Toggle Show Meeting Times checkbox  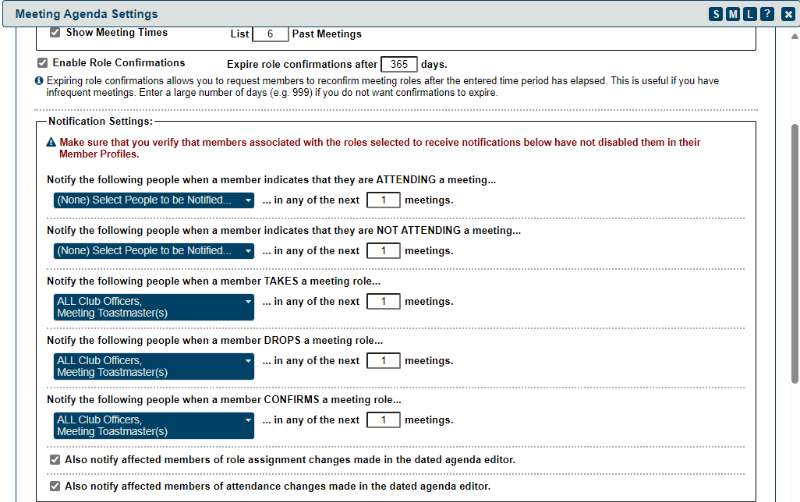tap(55, 33)
